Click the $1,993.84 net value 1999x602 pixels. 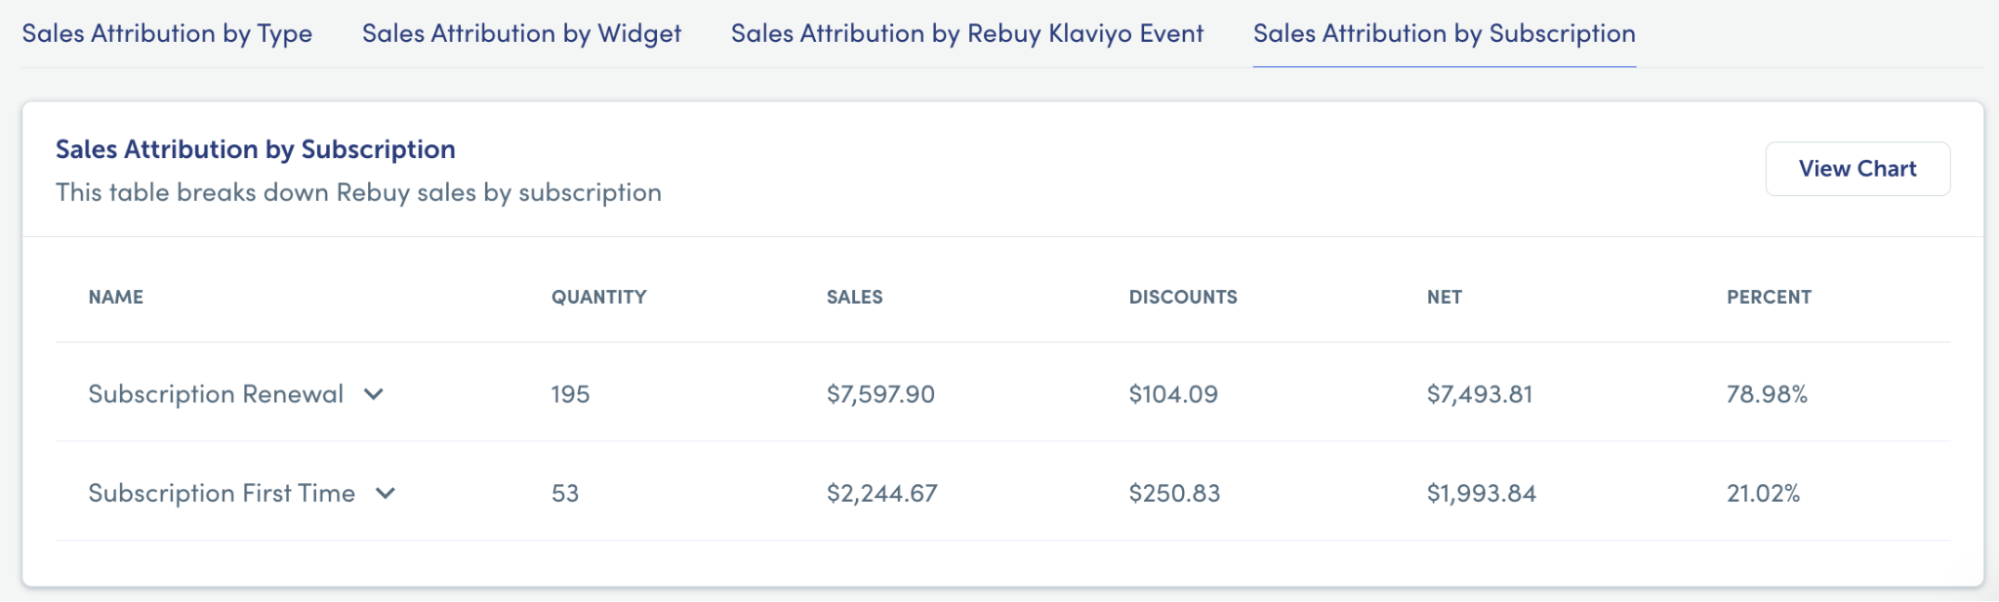(x=1481, y=493)
